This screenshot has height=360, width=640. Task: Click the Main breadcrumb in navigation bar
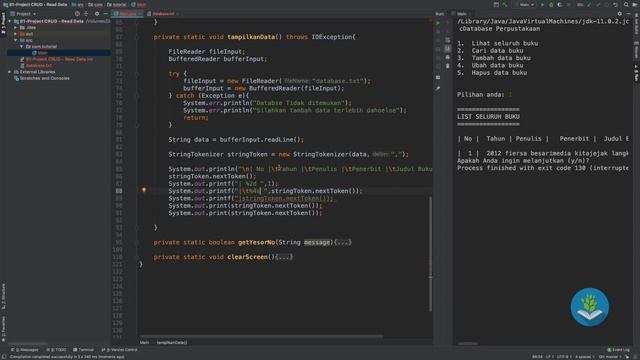tap(139, 4)
